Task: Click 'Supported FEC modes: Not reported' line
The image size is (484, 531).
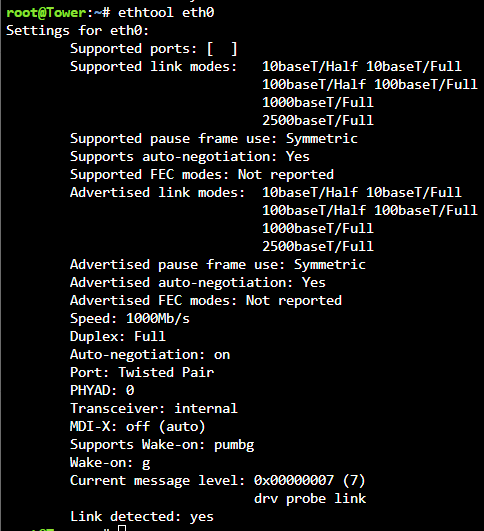Action: [202, 174]
